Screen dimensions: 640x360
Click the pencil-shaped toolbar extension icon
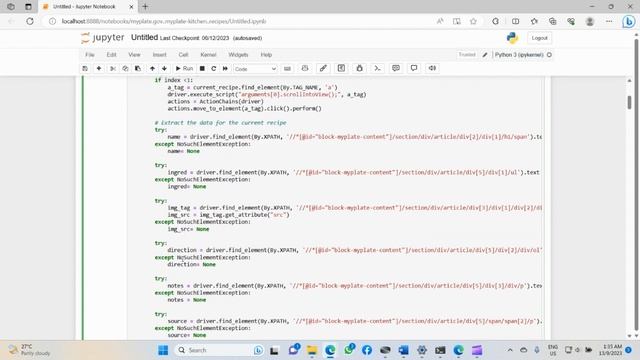323,69
